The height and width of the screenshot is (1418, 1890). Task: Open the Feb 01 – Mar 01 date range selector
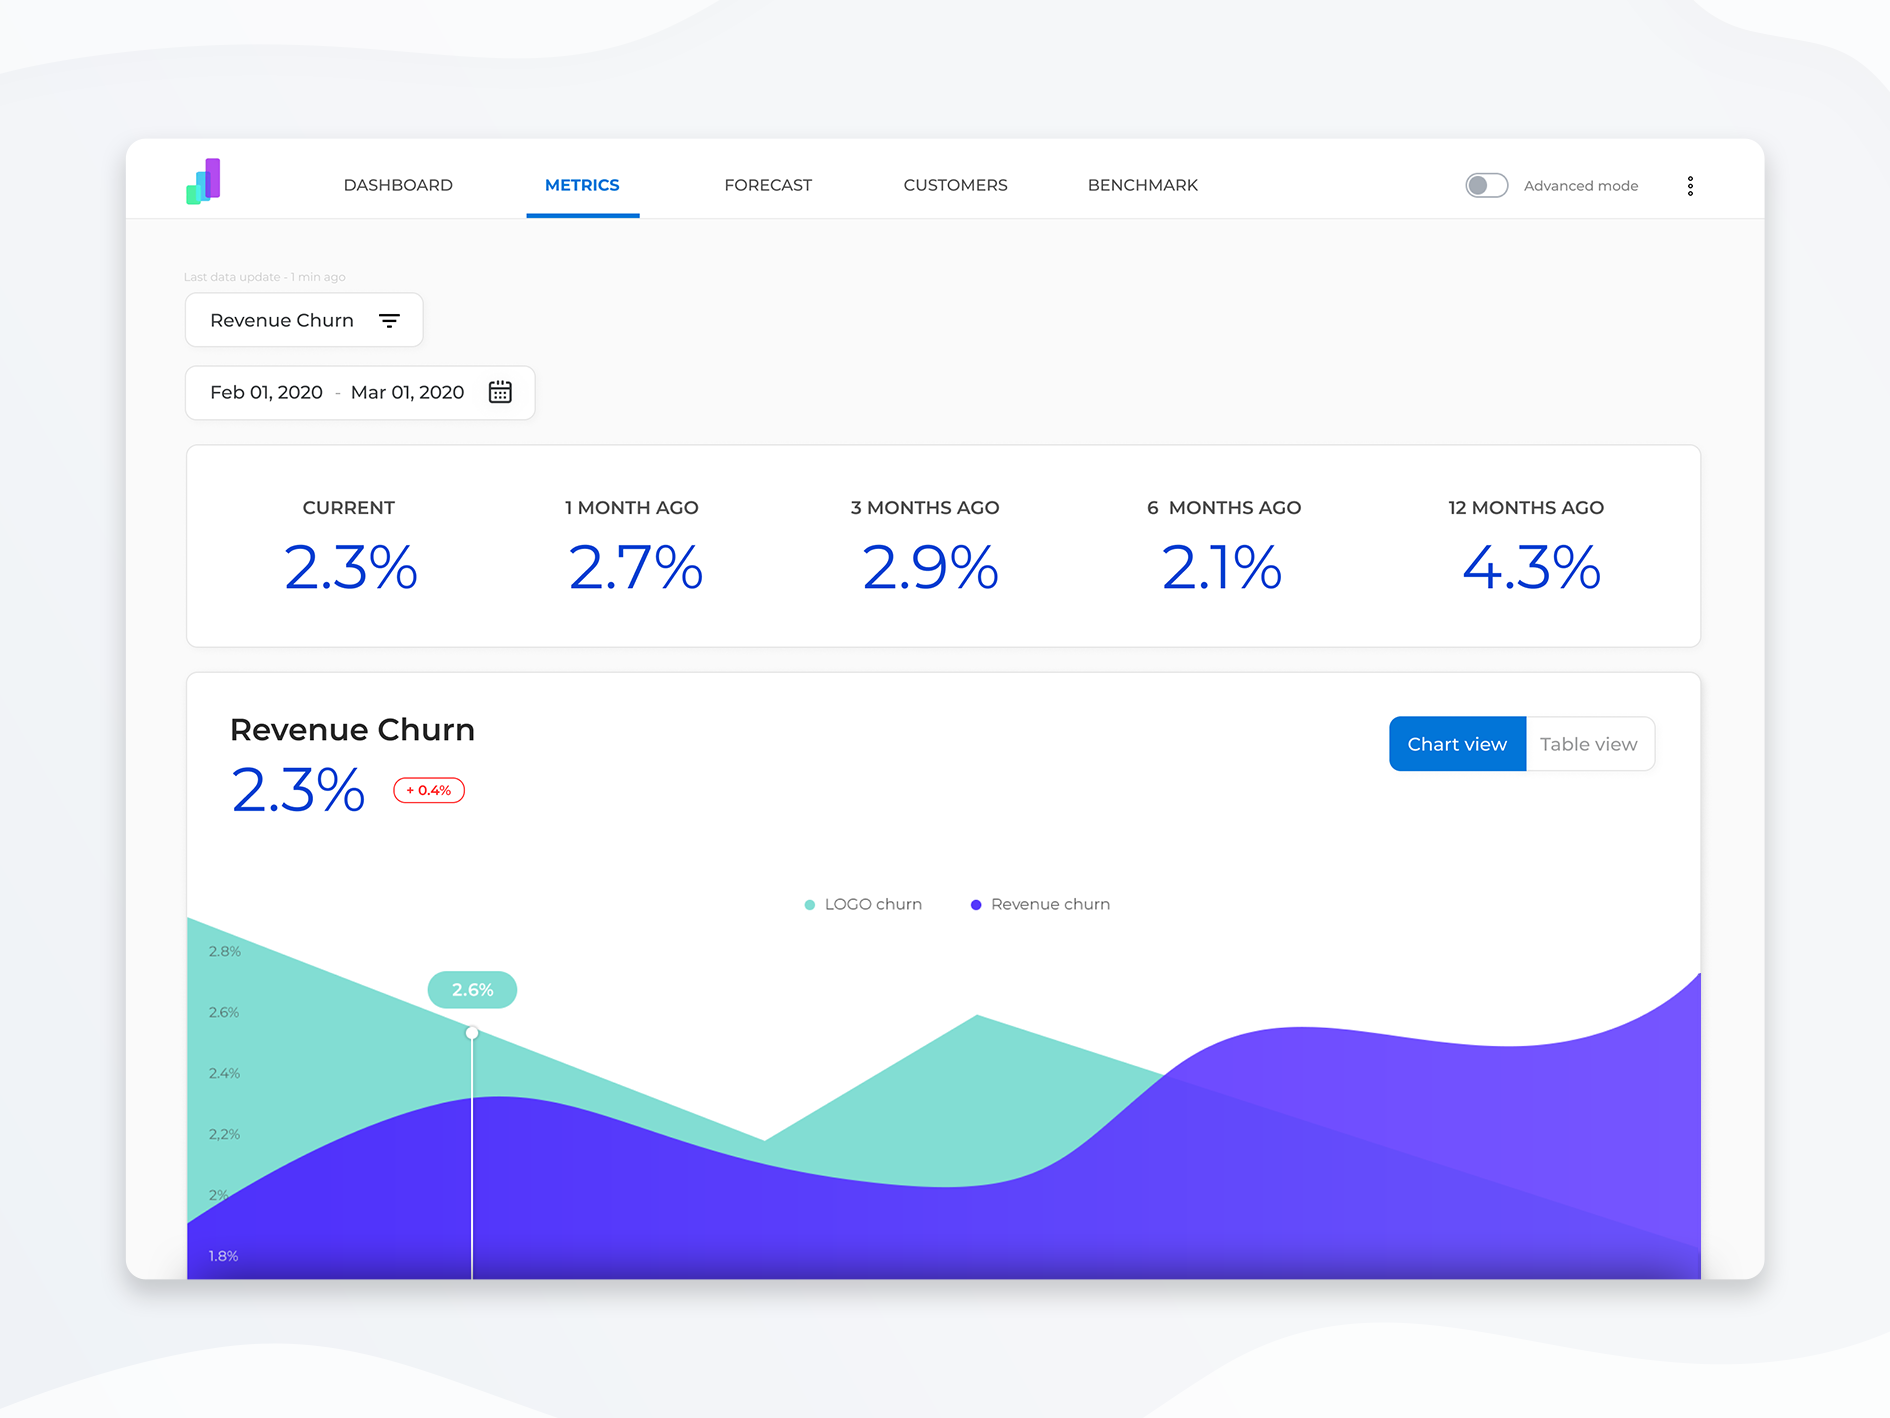[x=360, y=392]
